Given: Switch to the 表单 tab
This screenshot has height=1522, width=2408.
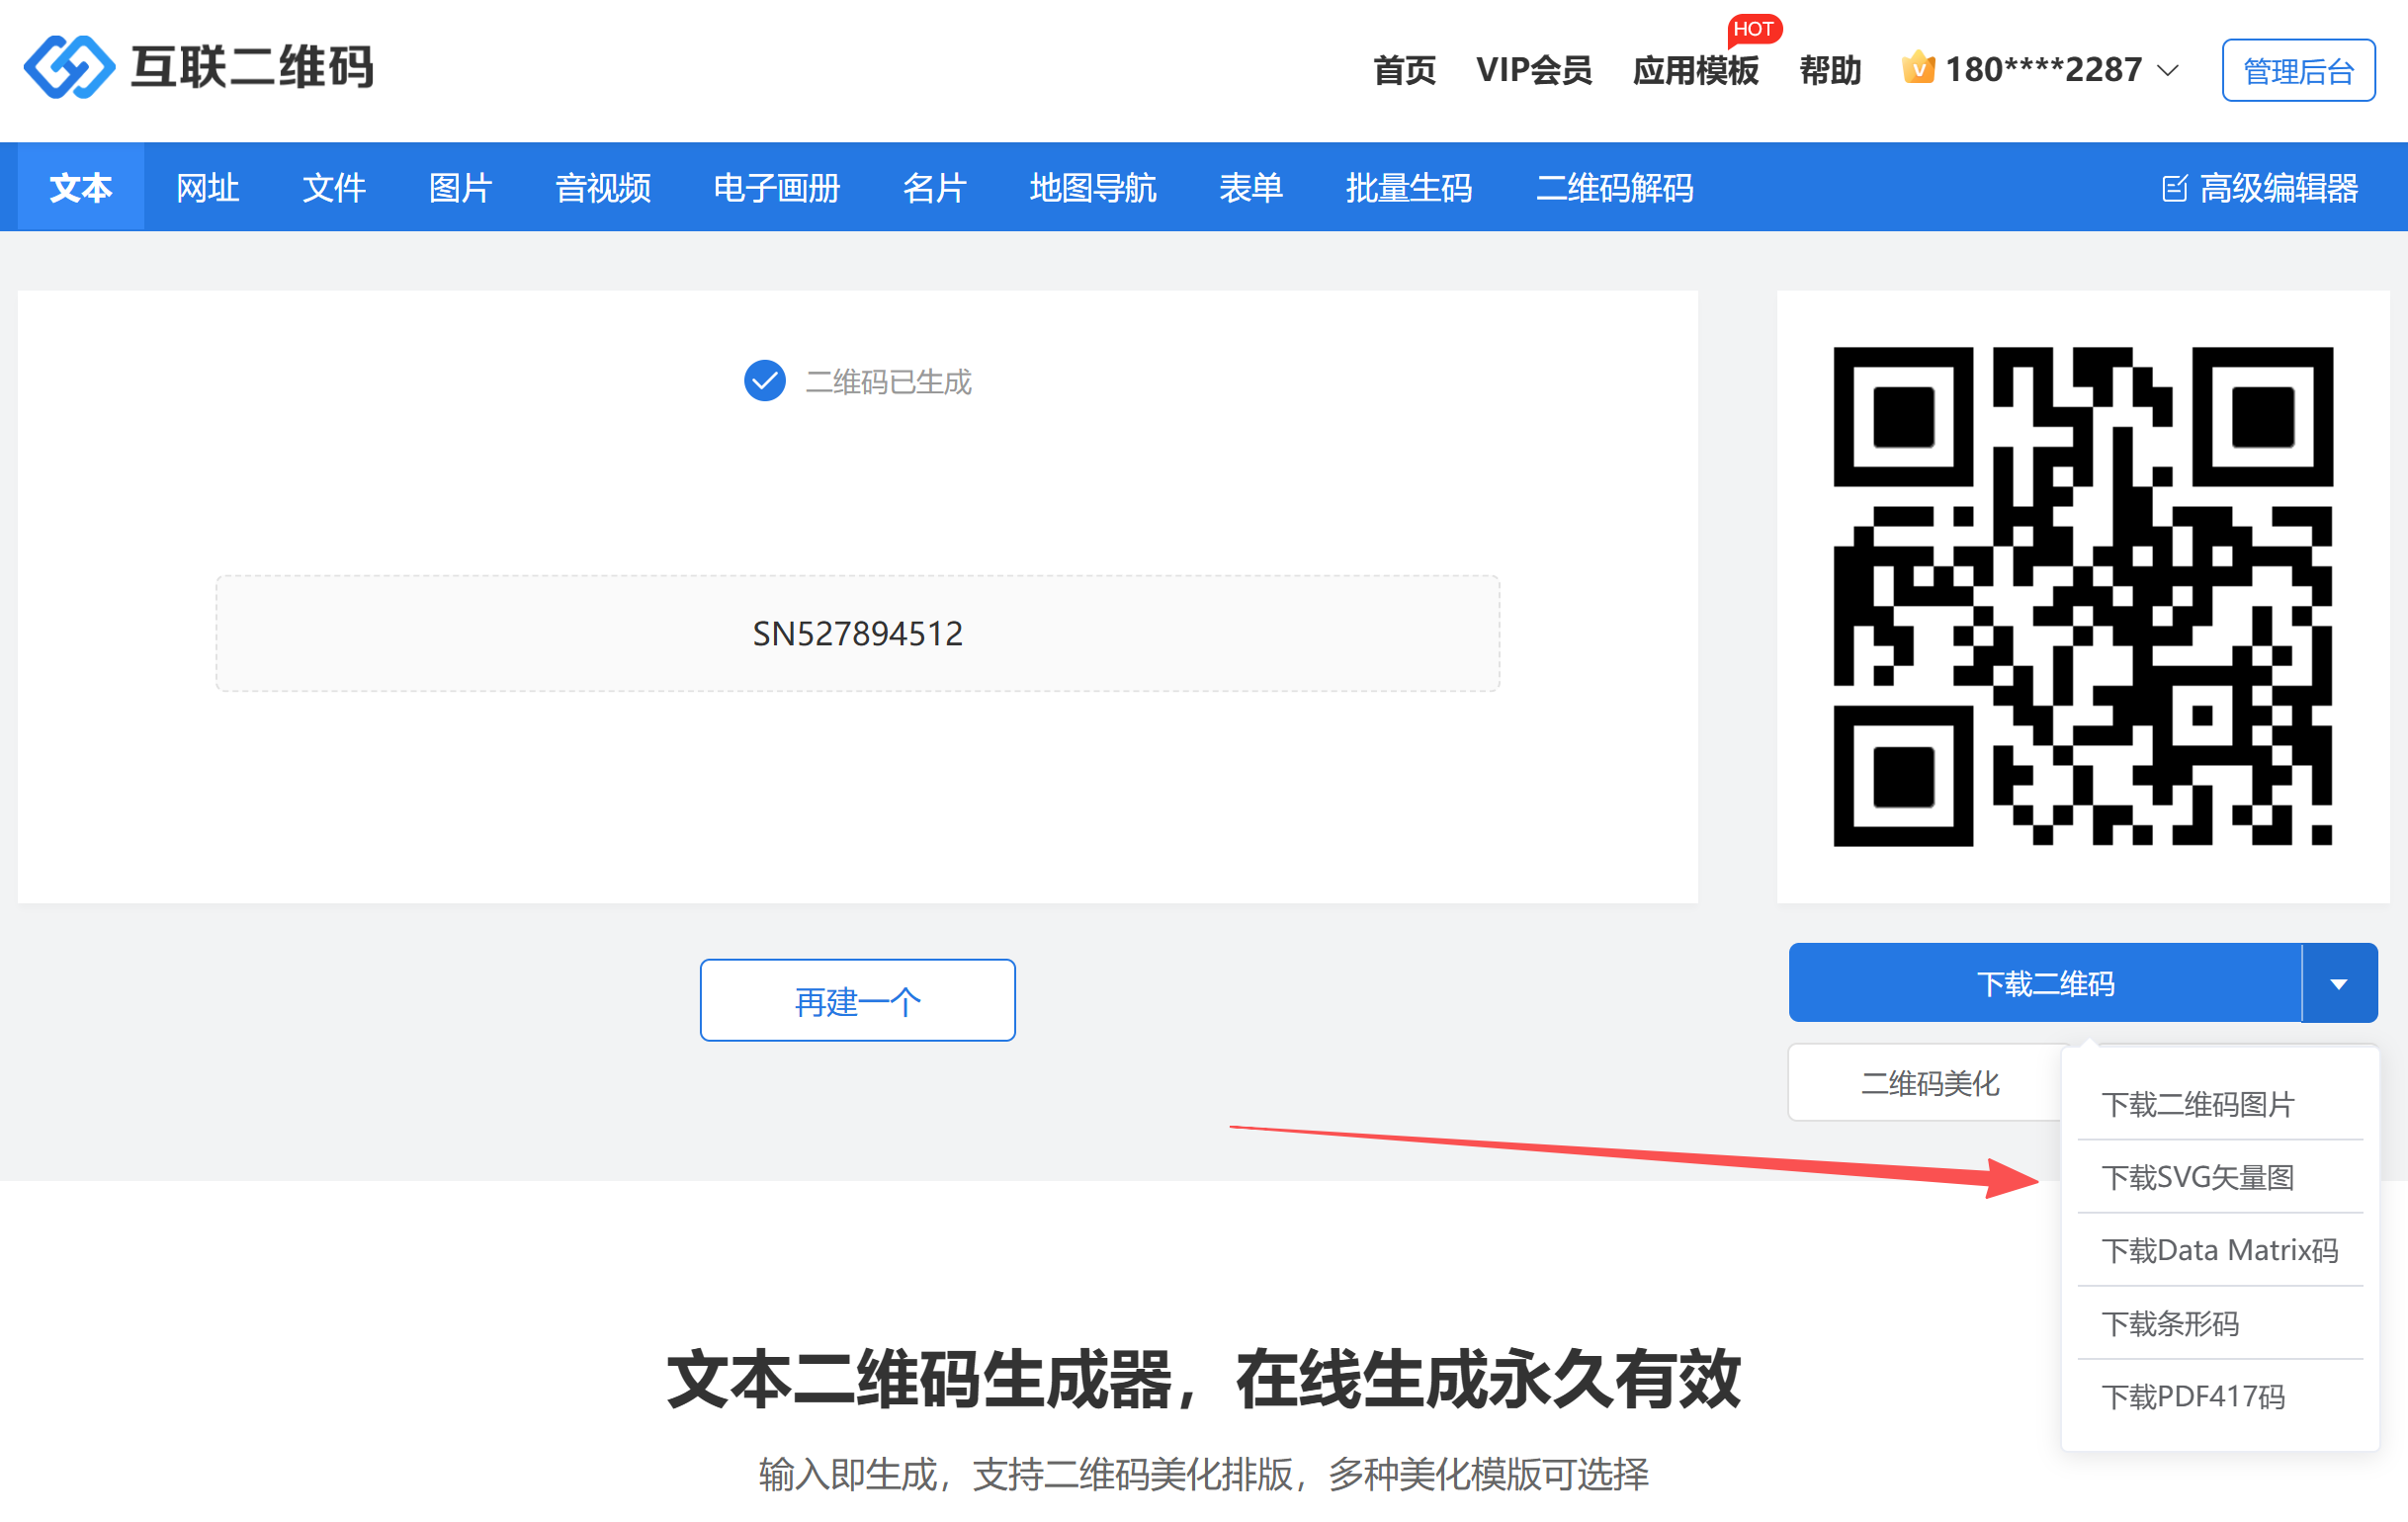Looking at the screenshot, I should click(x=1250, y=188).
